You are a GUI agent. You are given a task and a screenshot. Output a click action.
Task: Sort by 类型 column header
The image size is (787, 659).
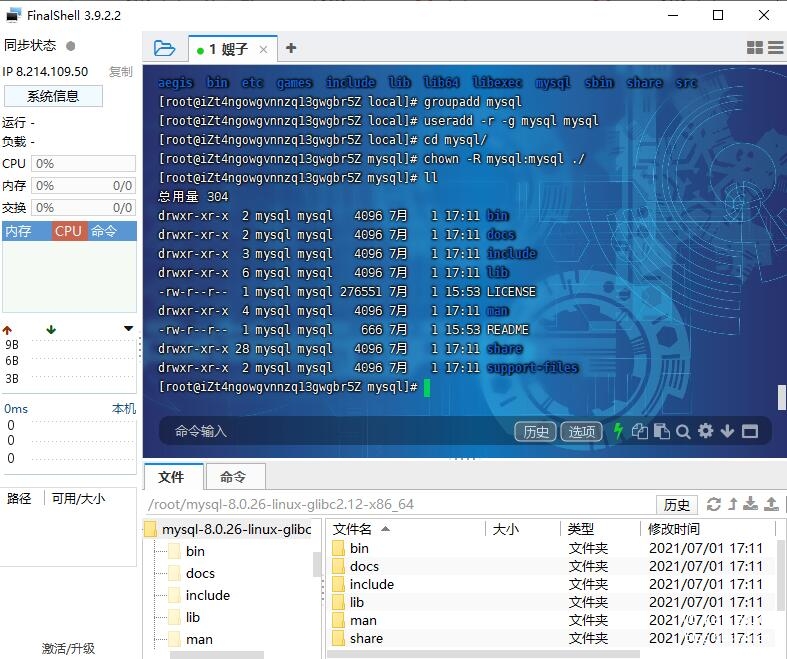tap(600, 529)
